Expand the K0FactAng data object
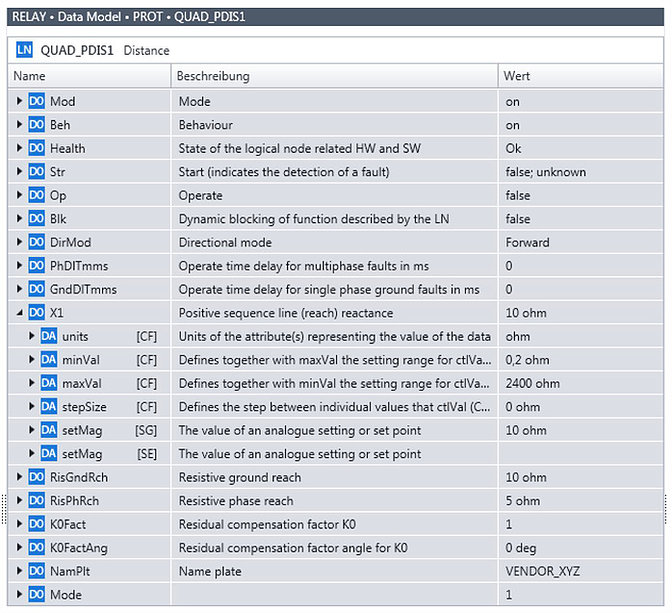672x613 pixels. click(x=19, y=548)
